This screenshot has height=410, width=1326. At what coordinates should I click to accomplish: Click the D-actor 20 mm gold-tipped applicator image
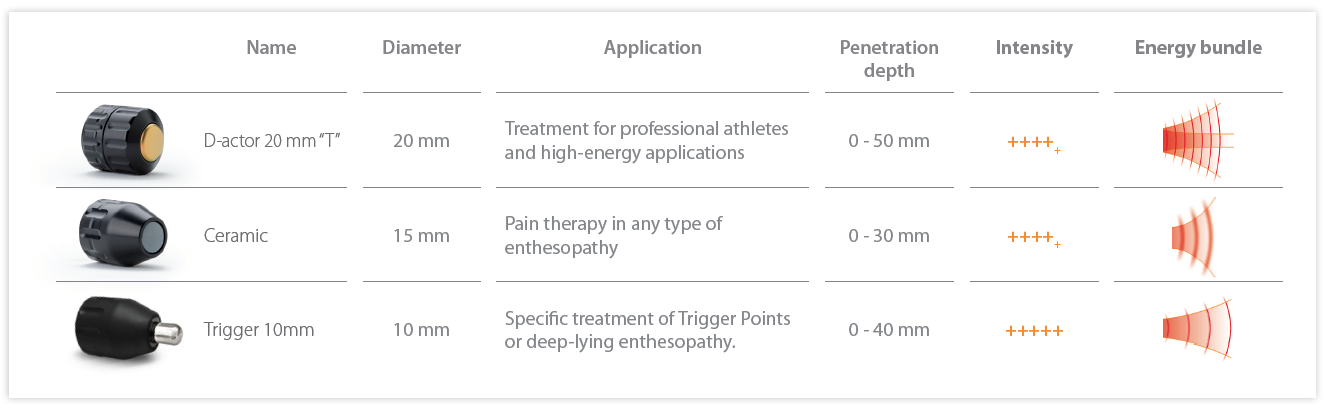click(123, 141)
